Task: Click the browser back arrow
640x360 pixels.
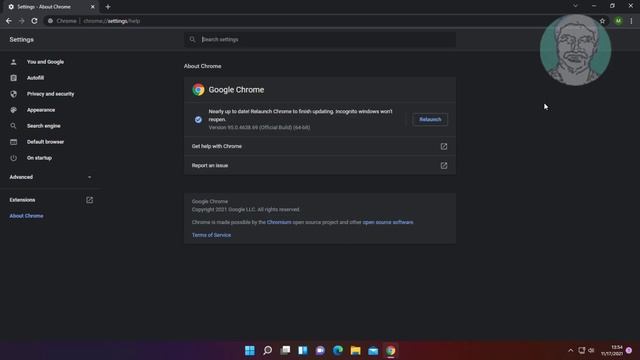Action: point(9,21)
